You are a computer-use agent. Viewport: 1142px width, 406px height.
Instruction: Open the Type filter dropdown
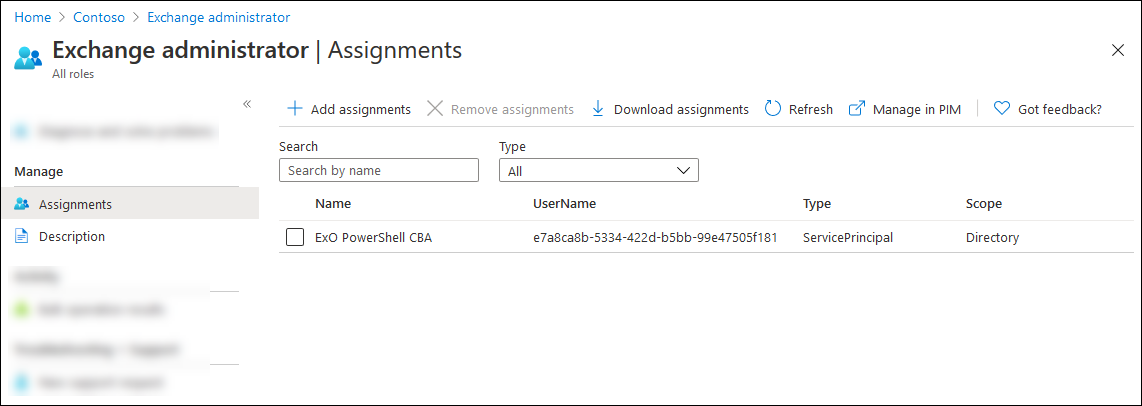point(598,171)
